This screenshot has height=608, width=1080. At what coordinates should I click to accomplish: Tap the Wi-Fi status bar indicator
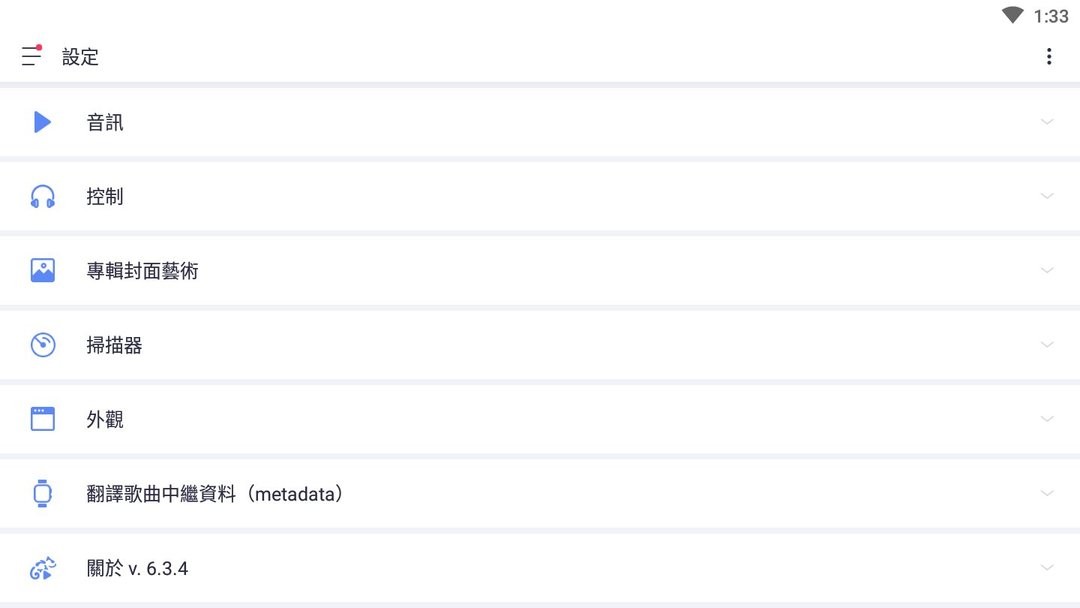click(1013, 15)
